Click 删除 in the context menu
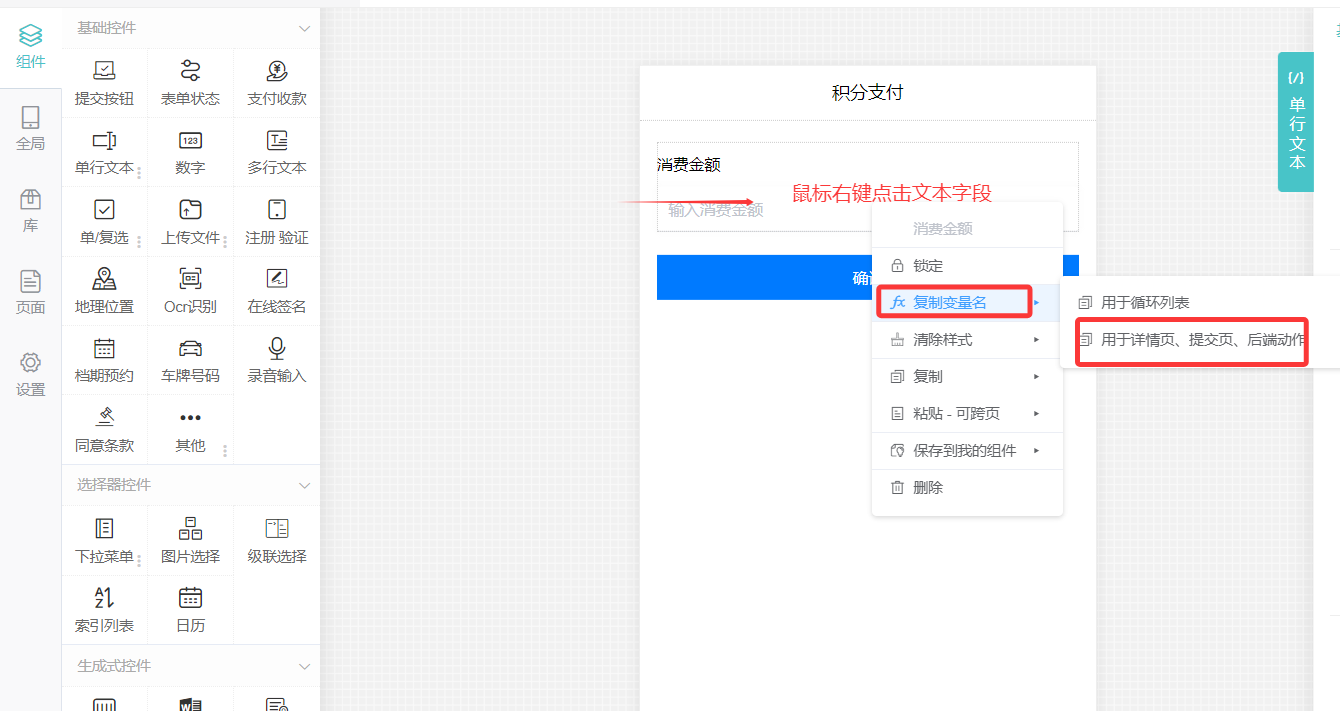The image size is (1340, 711). [x=928, y=488]
